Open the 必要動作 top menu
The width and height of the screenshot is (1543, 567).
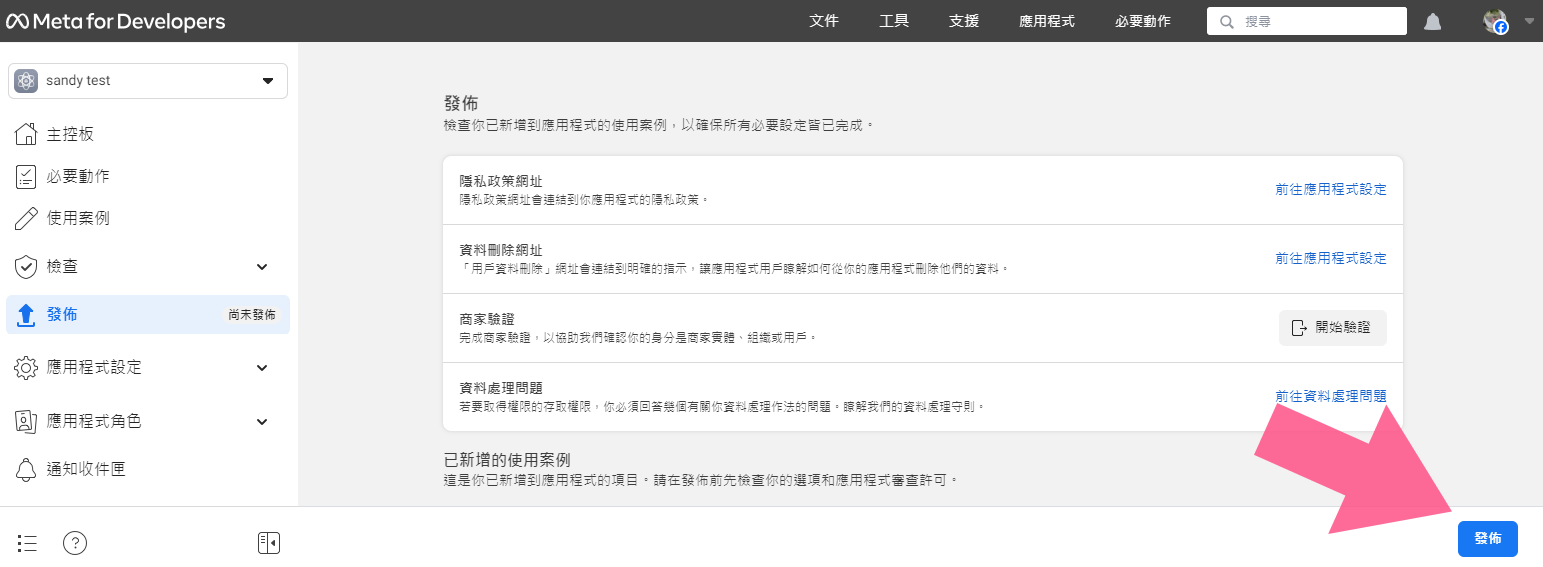(x=1143, y=21)
